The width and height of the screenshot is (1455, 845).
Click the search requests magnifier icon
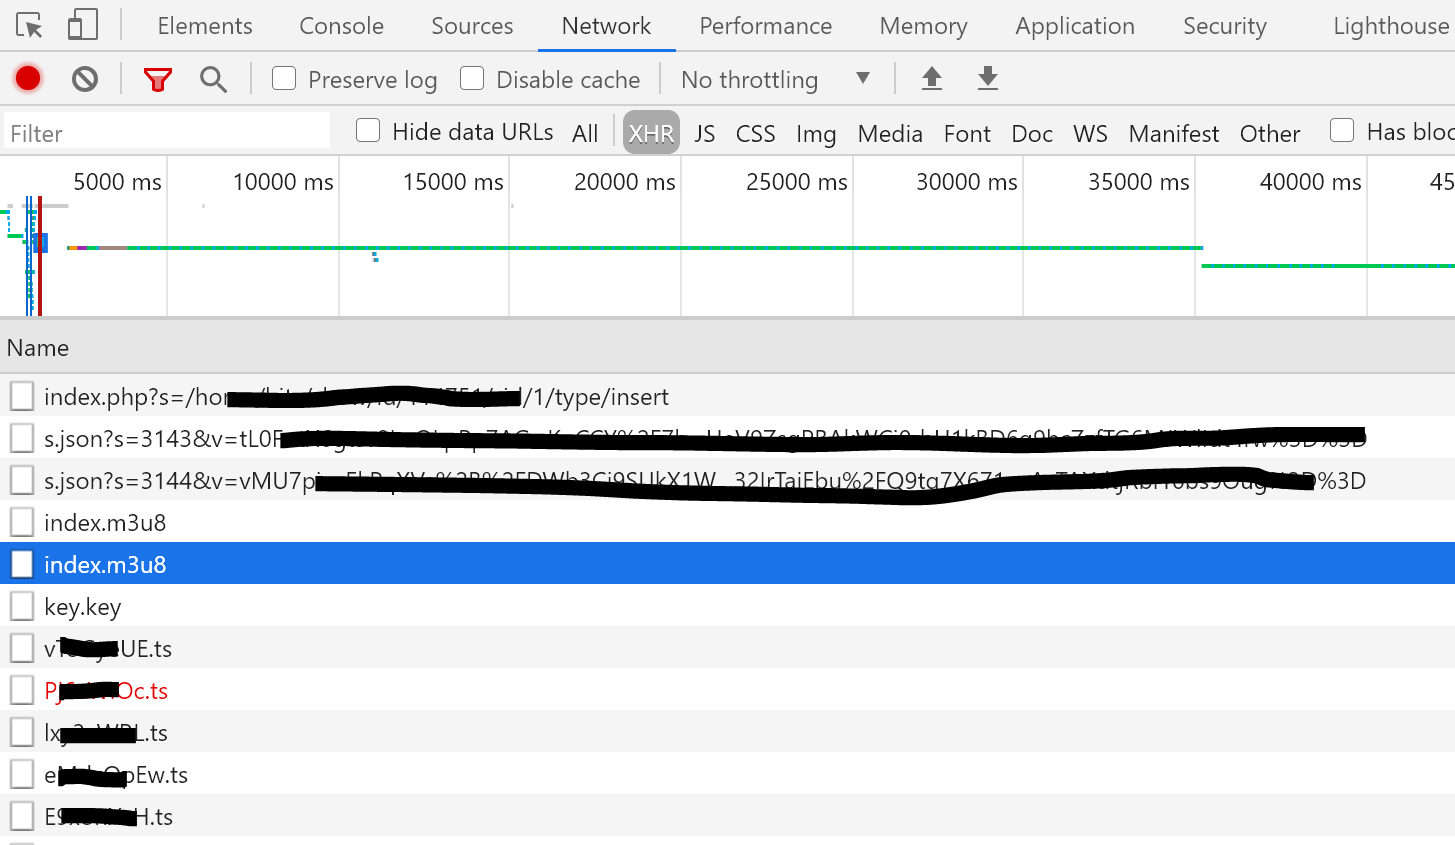213,78
